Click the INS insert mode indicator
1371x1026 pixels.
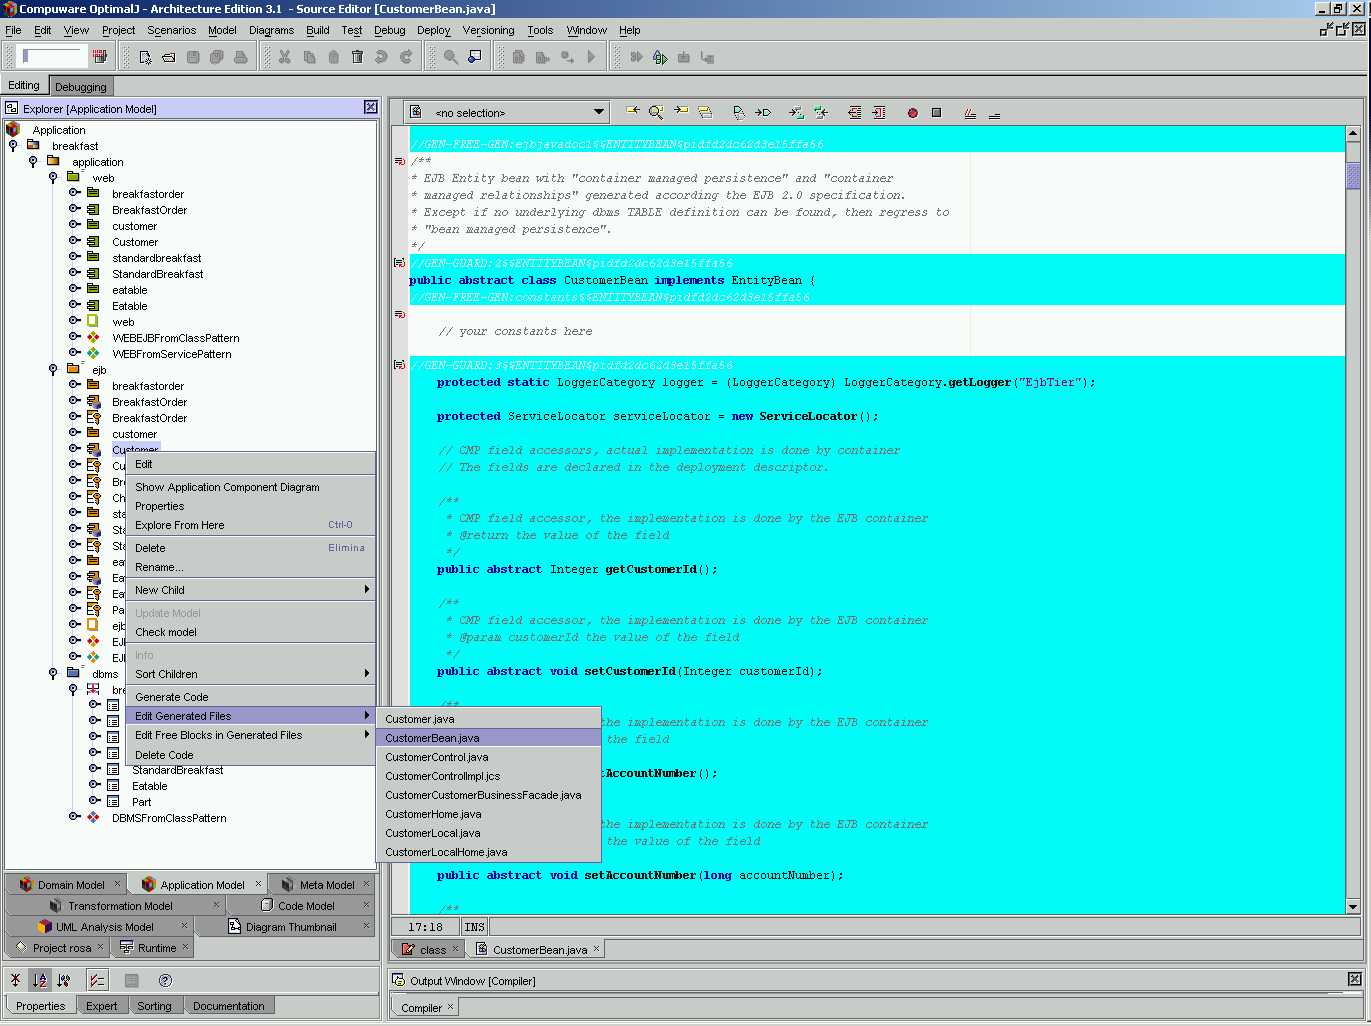click(x=474, y=927)
